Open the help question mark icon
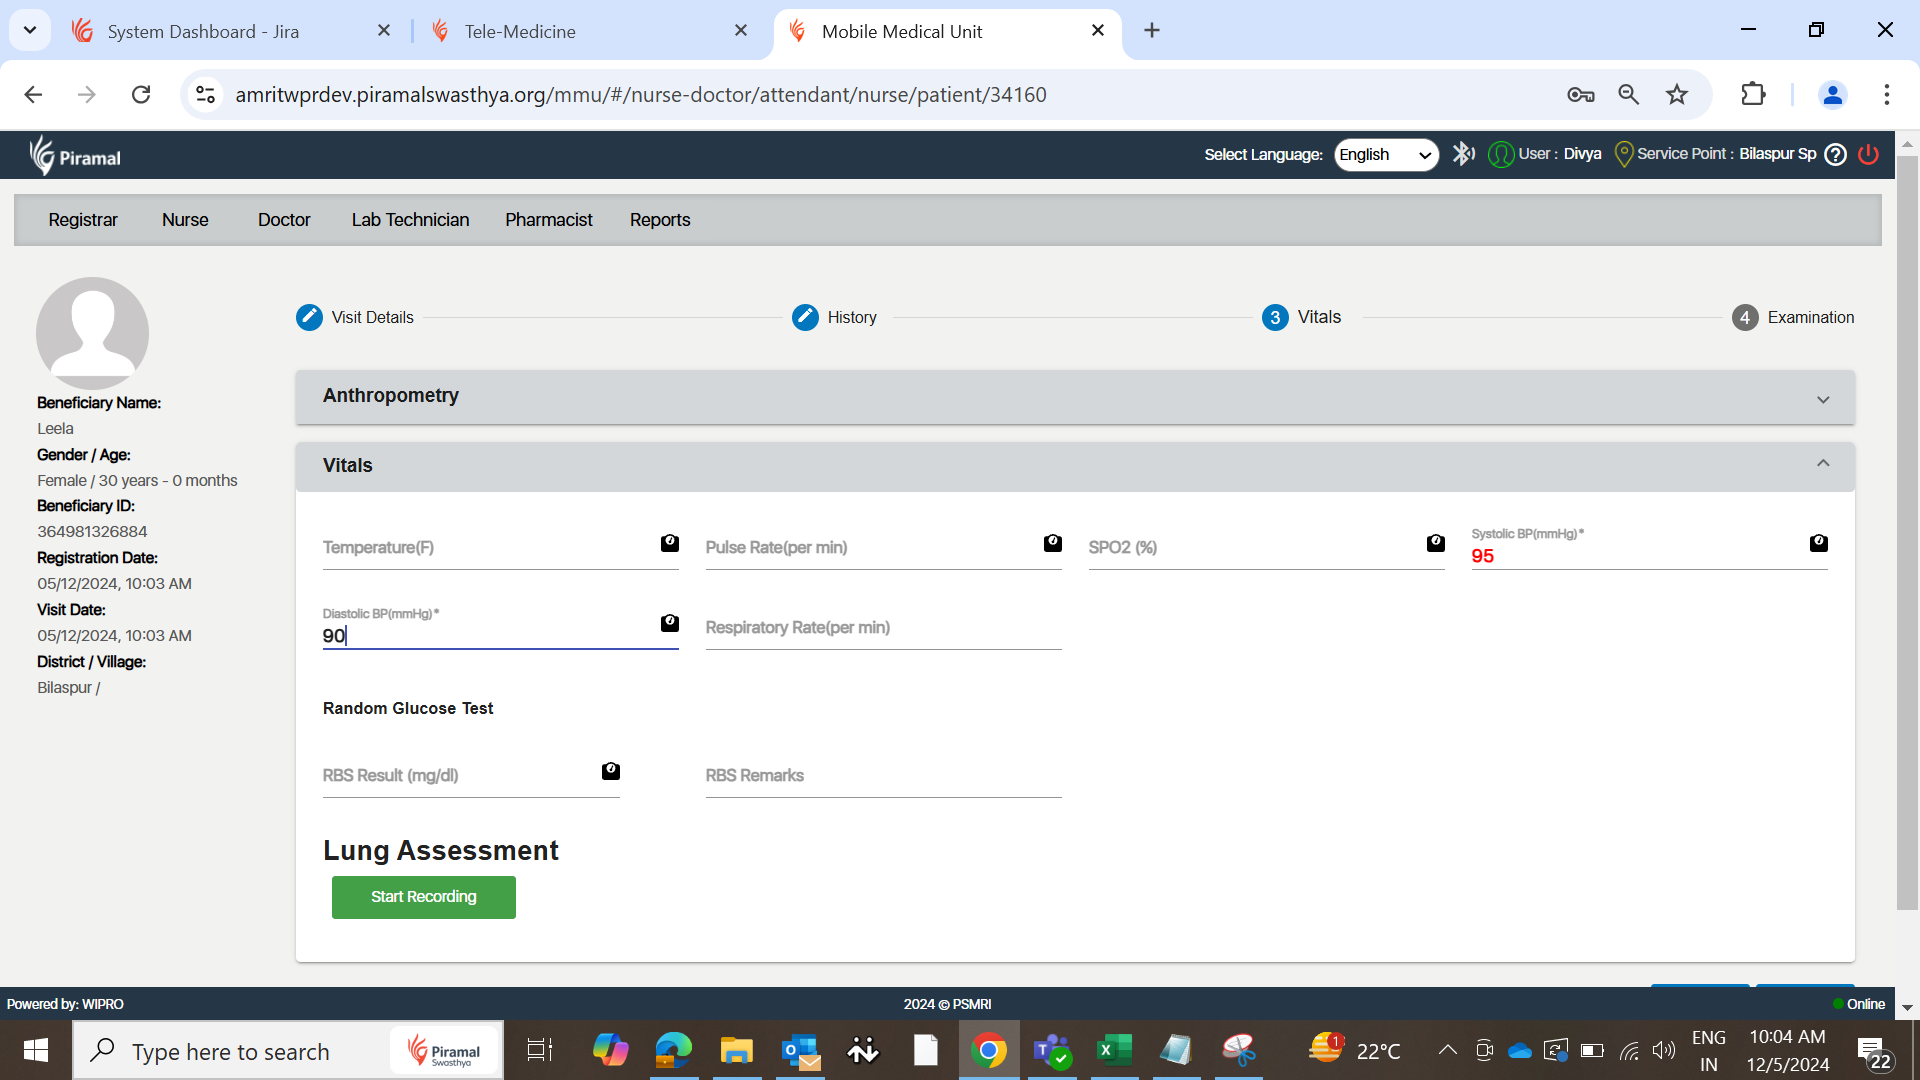The height and width of the screenshot is (1080, 1920). [1835, 154]
